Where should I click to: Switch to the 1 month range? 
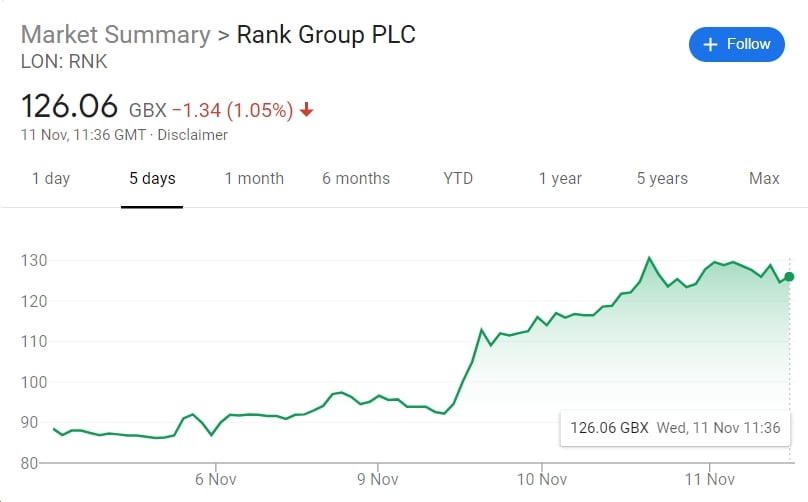click(254, 179)
